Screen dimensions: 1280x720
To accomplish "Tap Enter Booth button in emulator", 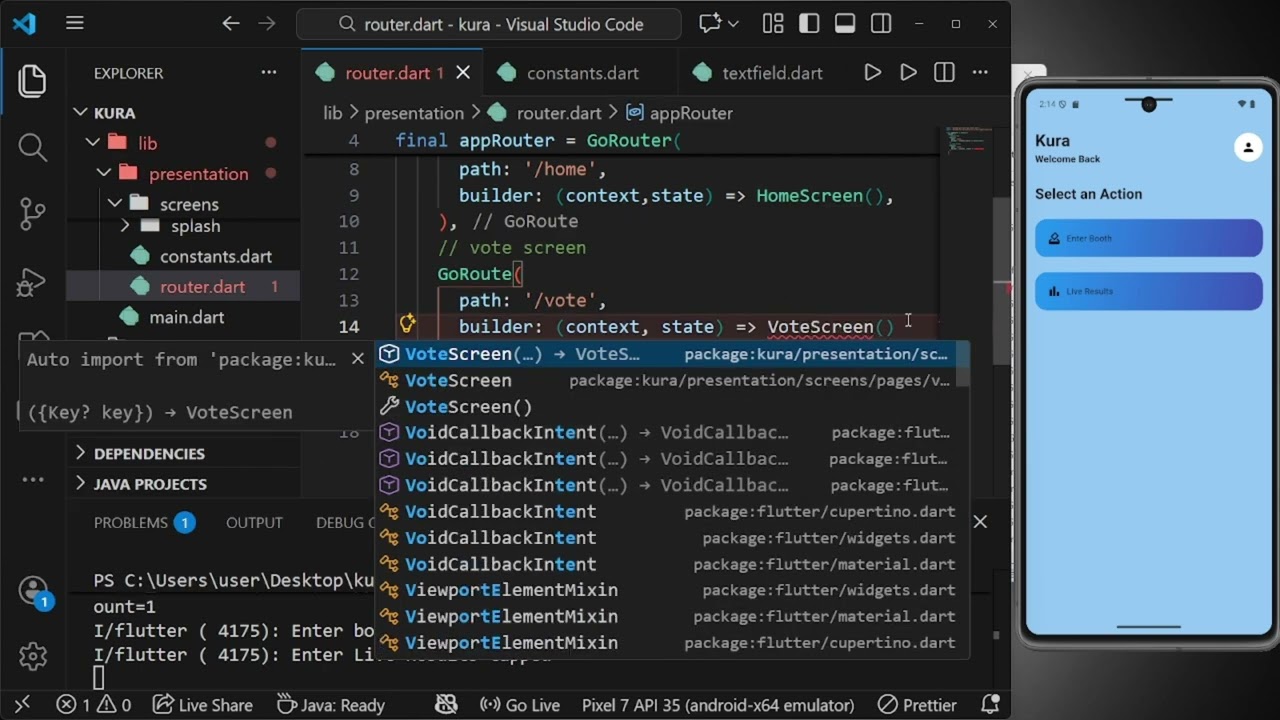I will coord(1148,238).
